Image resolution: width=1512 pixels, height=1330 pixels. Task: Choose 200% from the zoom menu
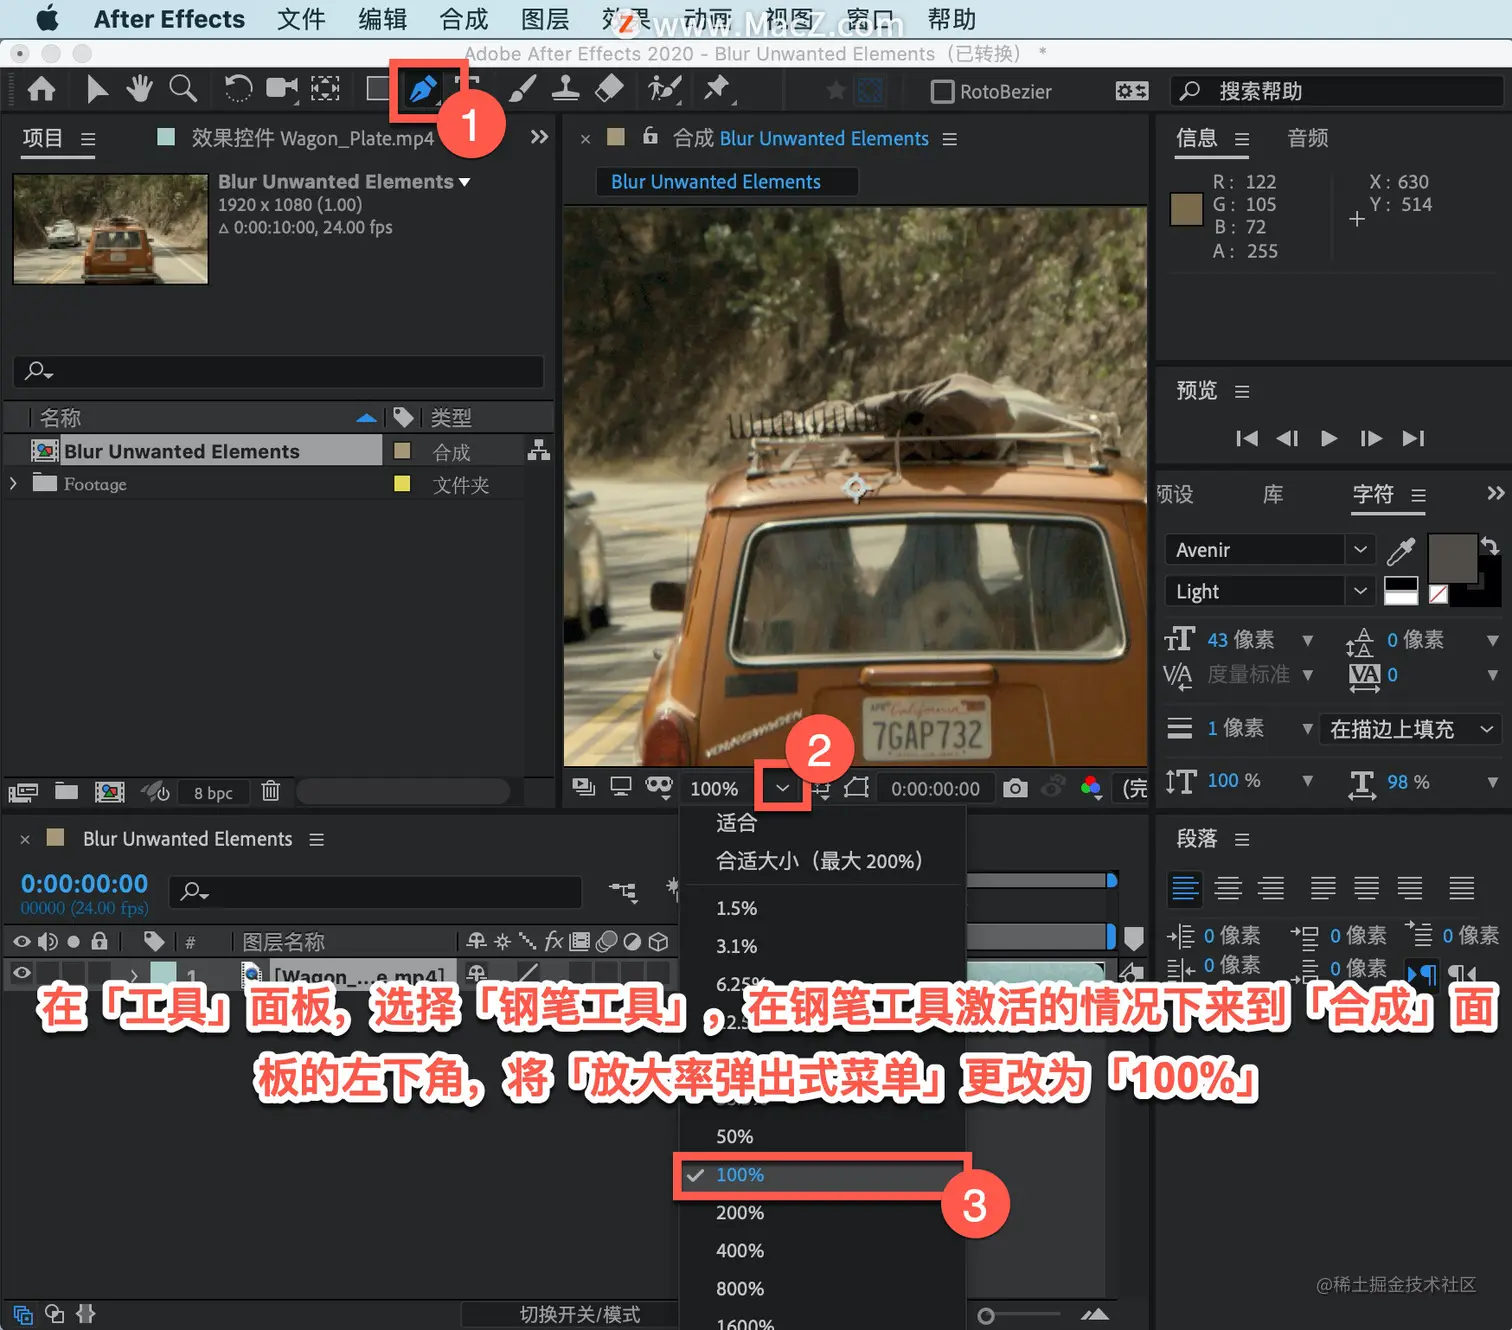coord(740,1213)
